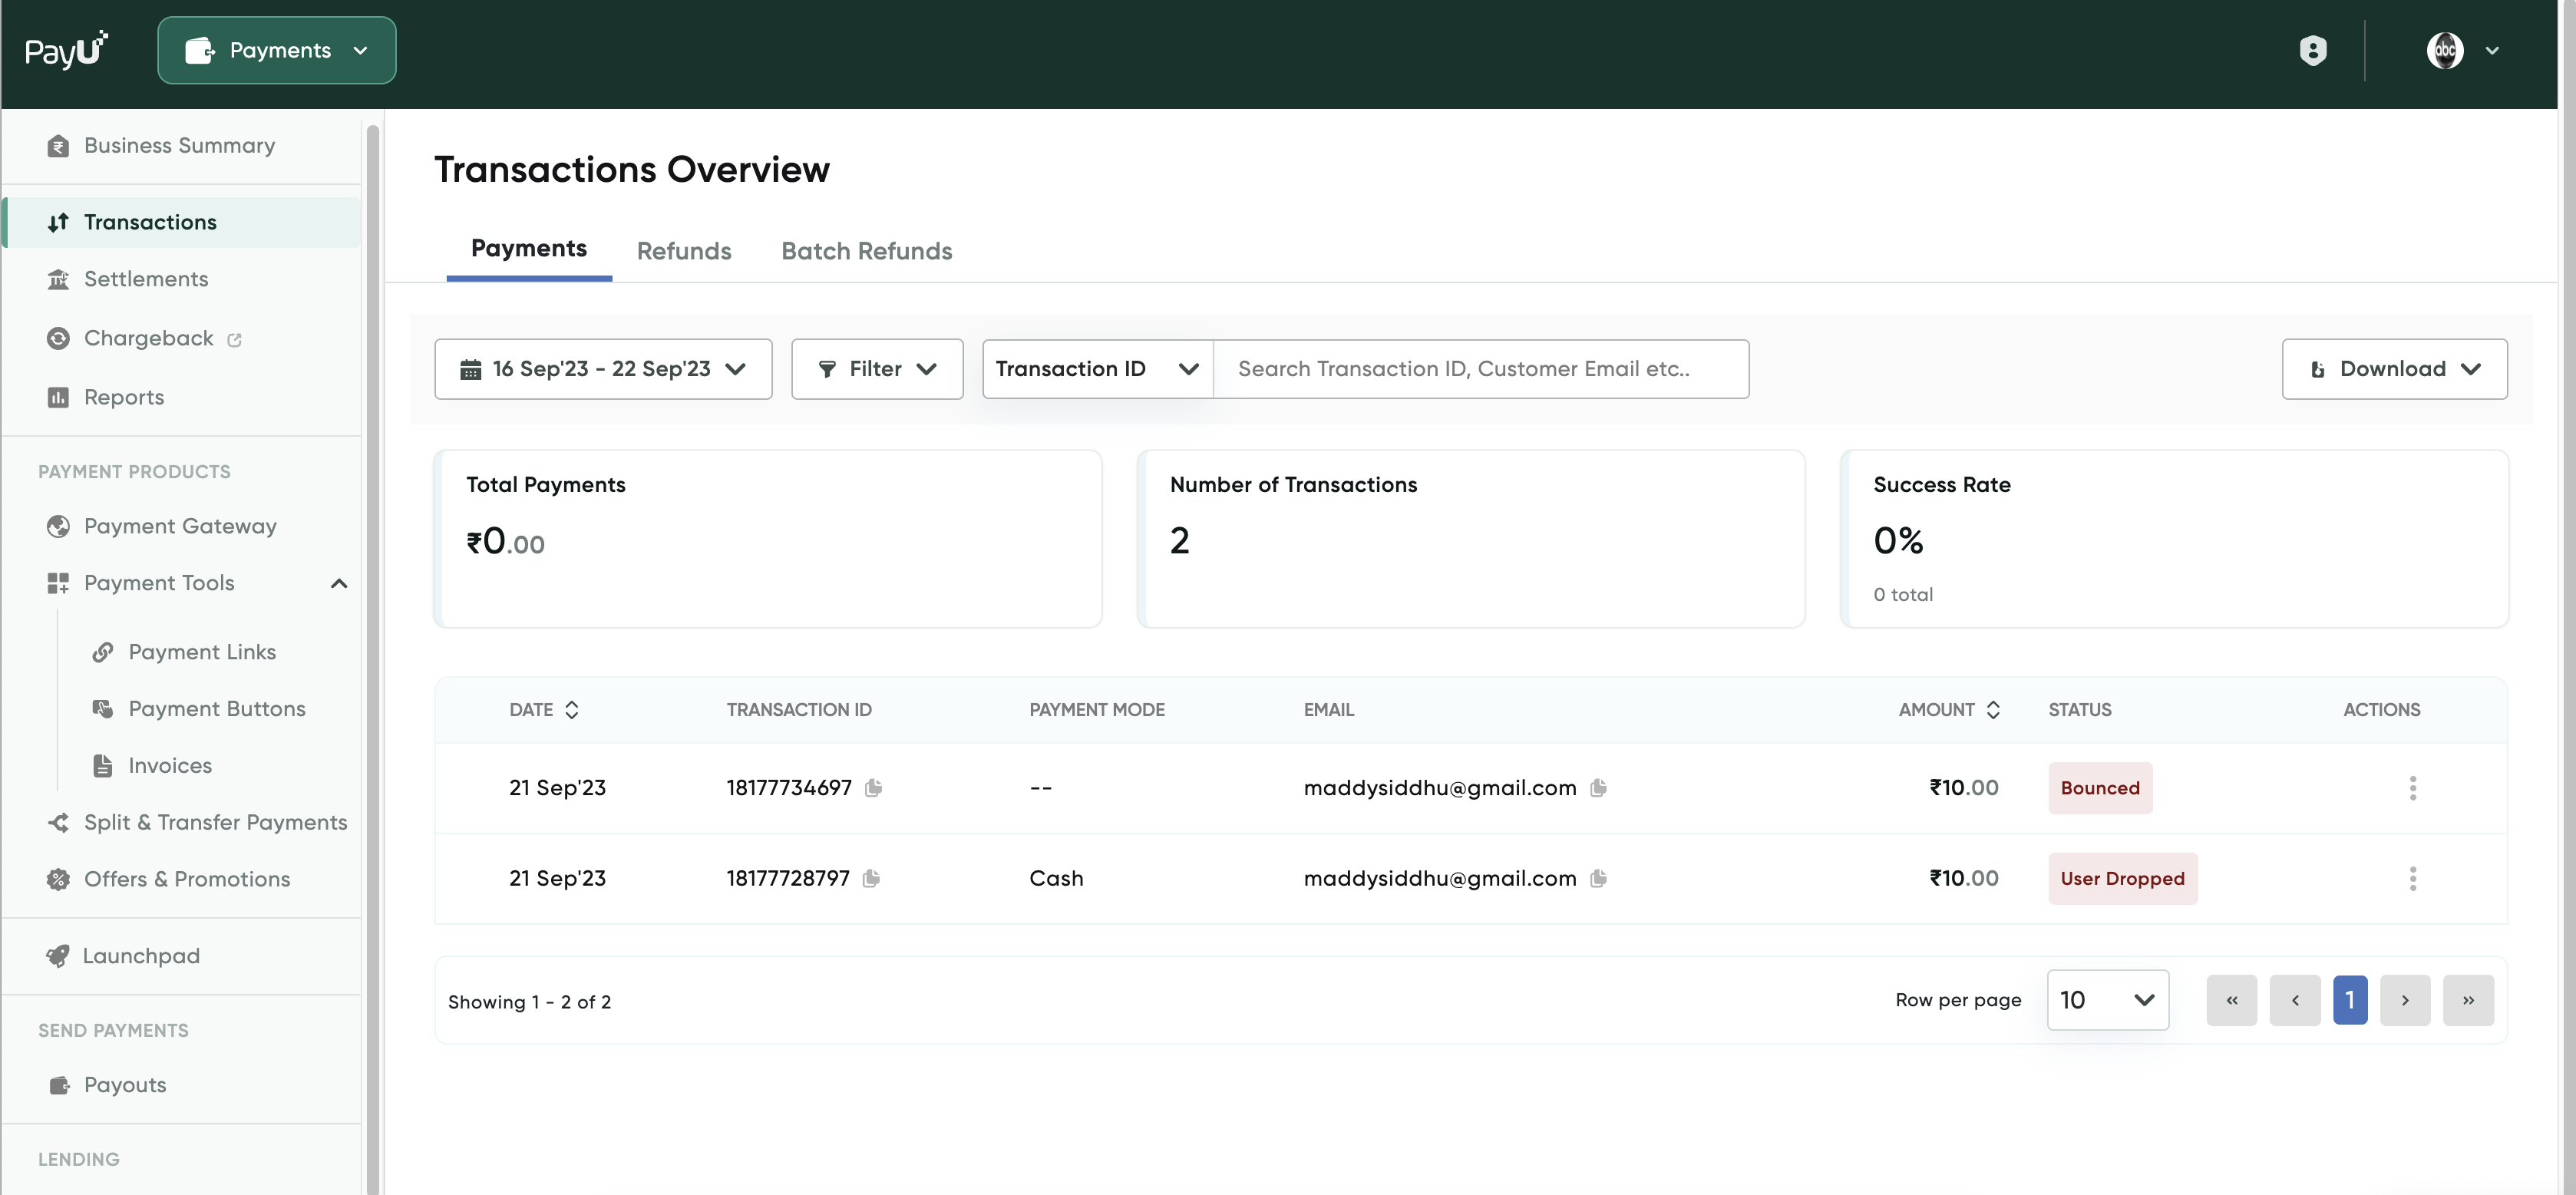Focus the Search Transaction ID input field

[x=1480, y=369]
